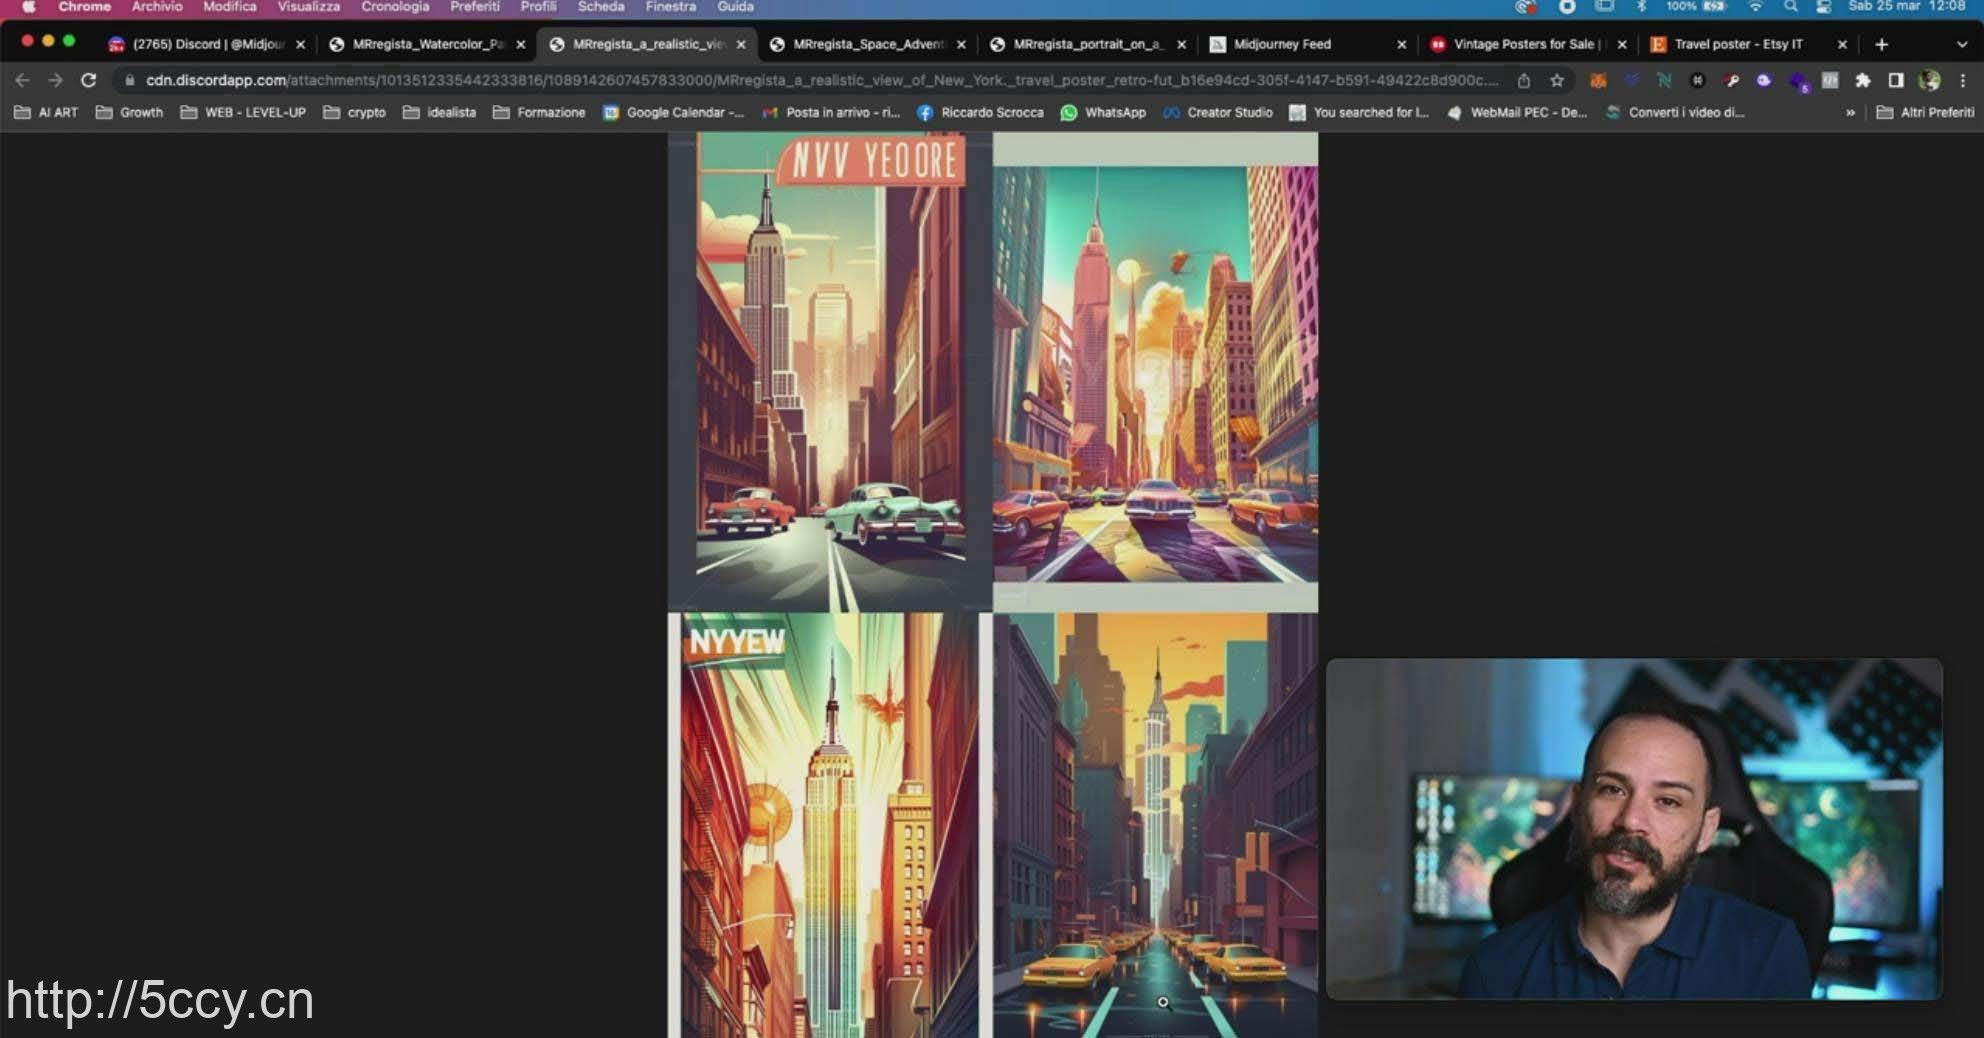Screen dimensions: 1984x1038
Task: Open the WEB - LEVEL-UP bookmarks folder
Action: pos(243,112)
